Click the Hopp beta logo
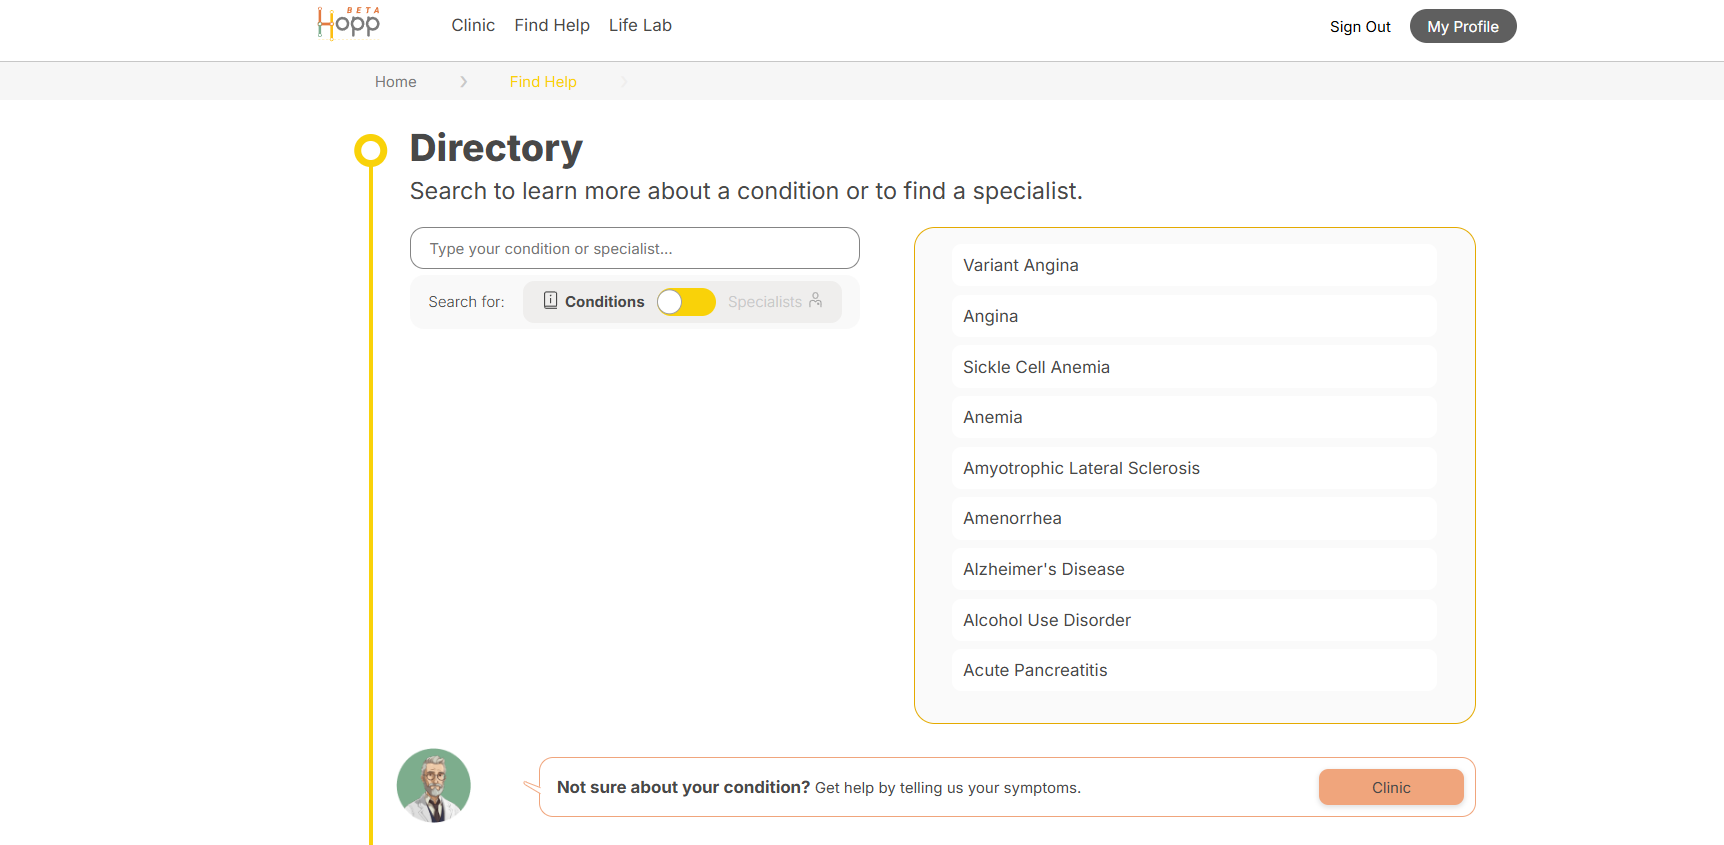Viewport: 1724px width, 845px height. click(349, 23)
